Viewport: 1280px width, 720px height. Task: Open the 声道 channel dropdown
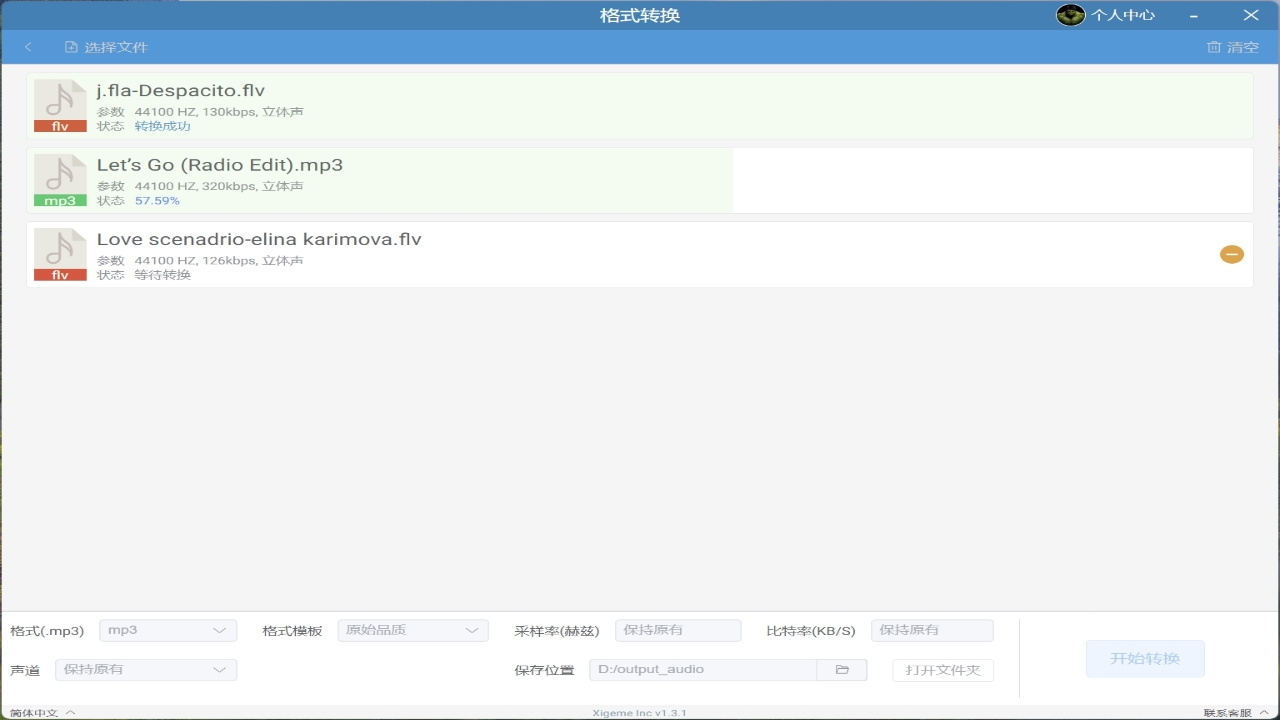[146, 670]
